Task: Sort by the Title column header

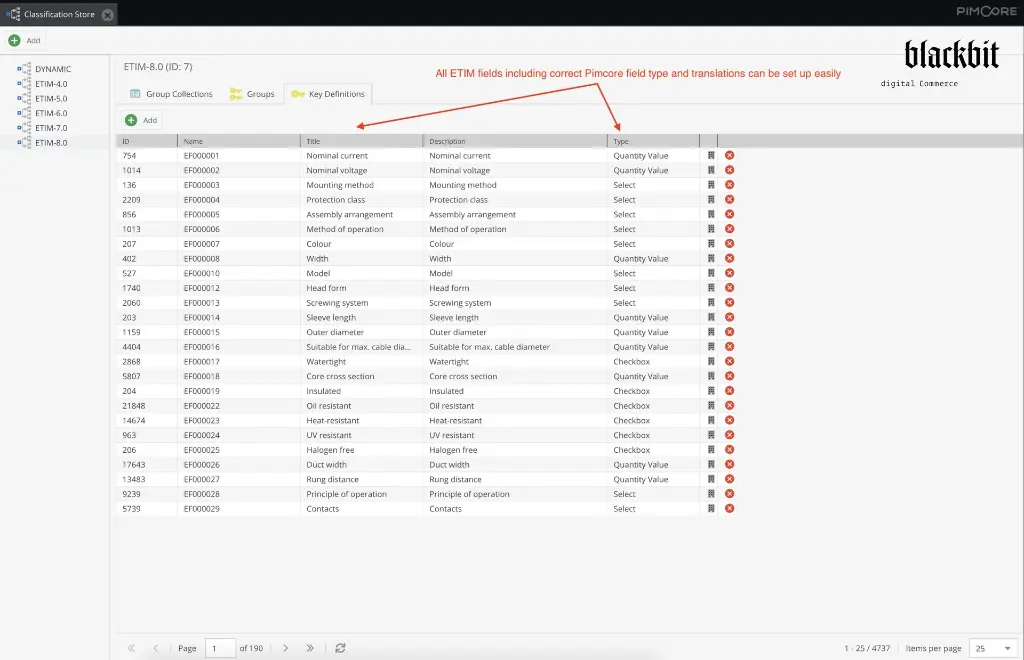Action: click(362, 141)
